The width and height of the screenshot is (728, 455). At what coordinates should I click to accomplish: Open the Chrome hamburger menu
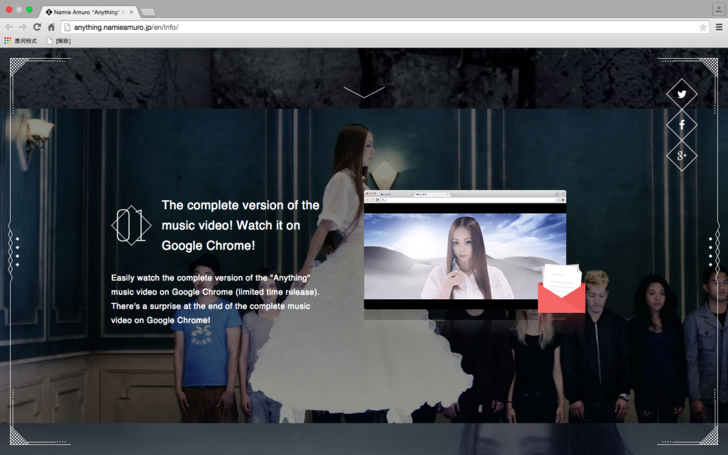[x=718, y=27]
